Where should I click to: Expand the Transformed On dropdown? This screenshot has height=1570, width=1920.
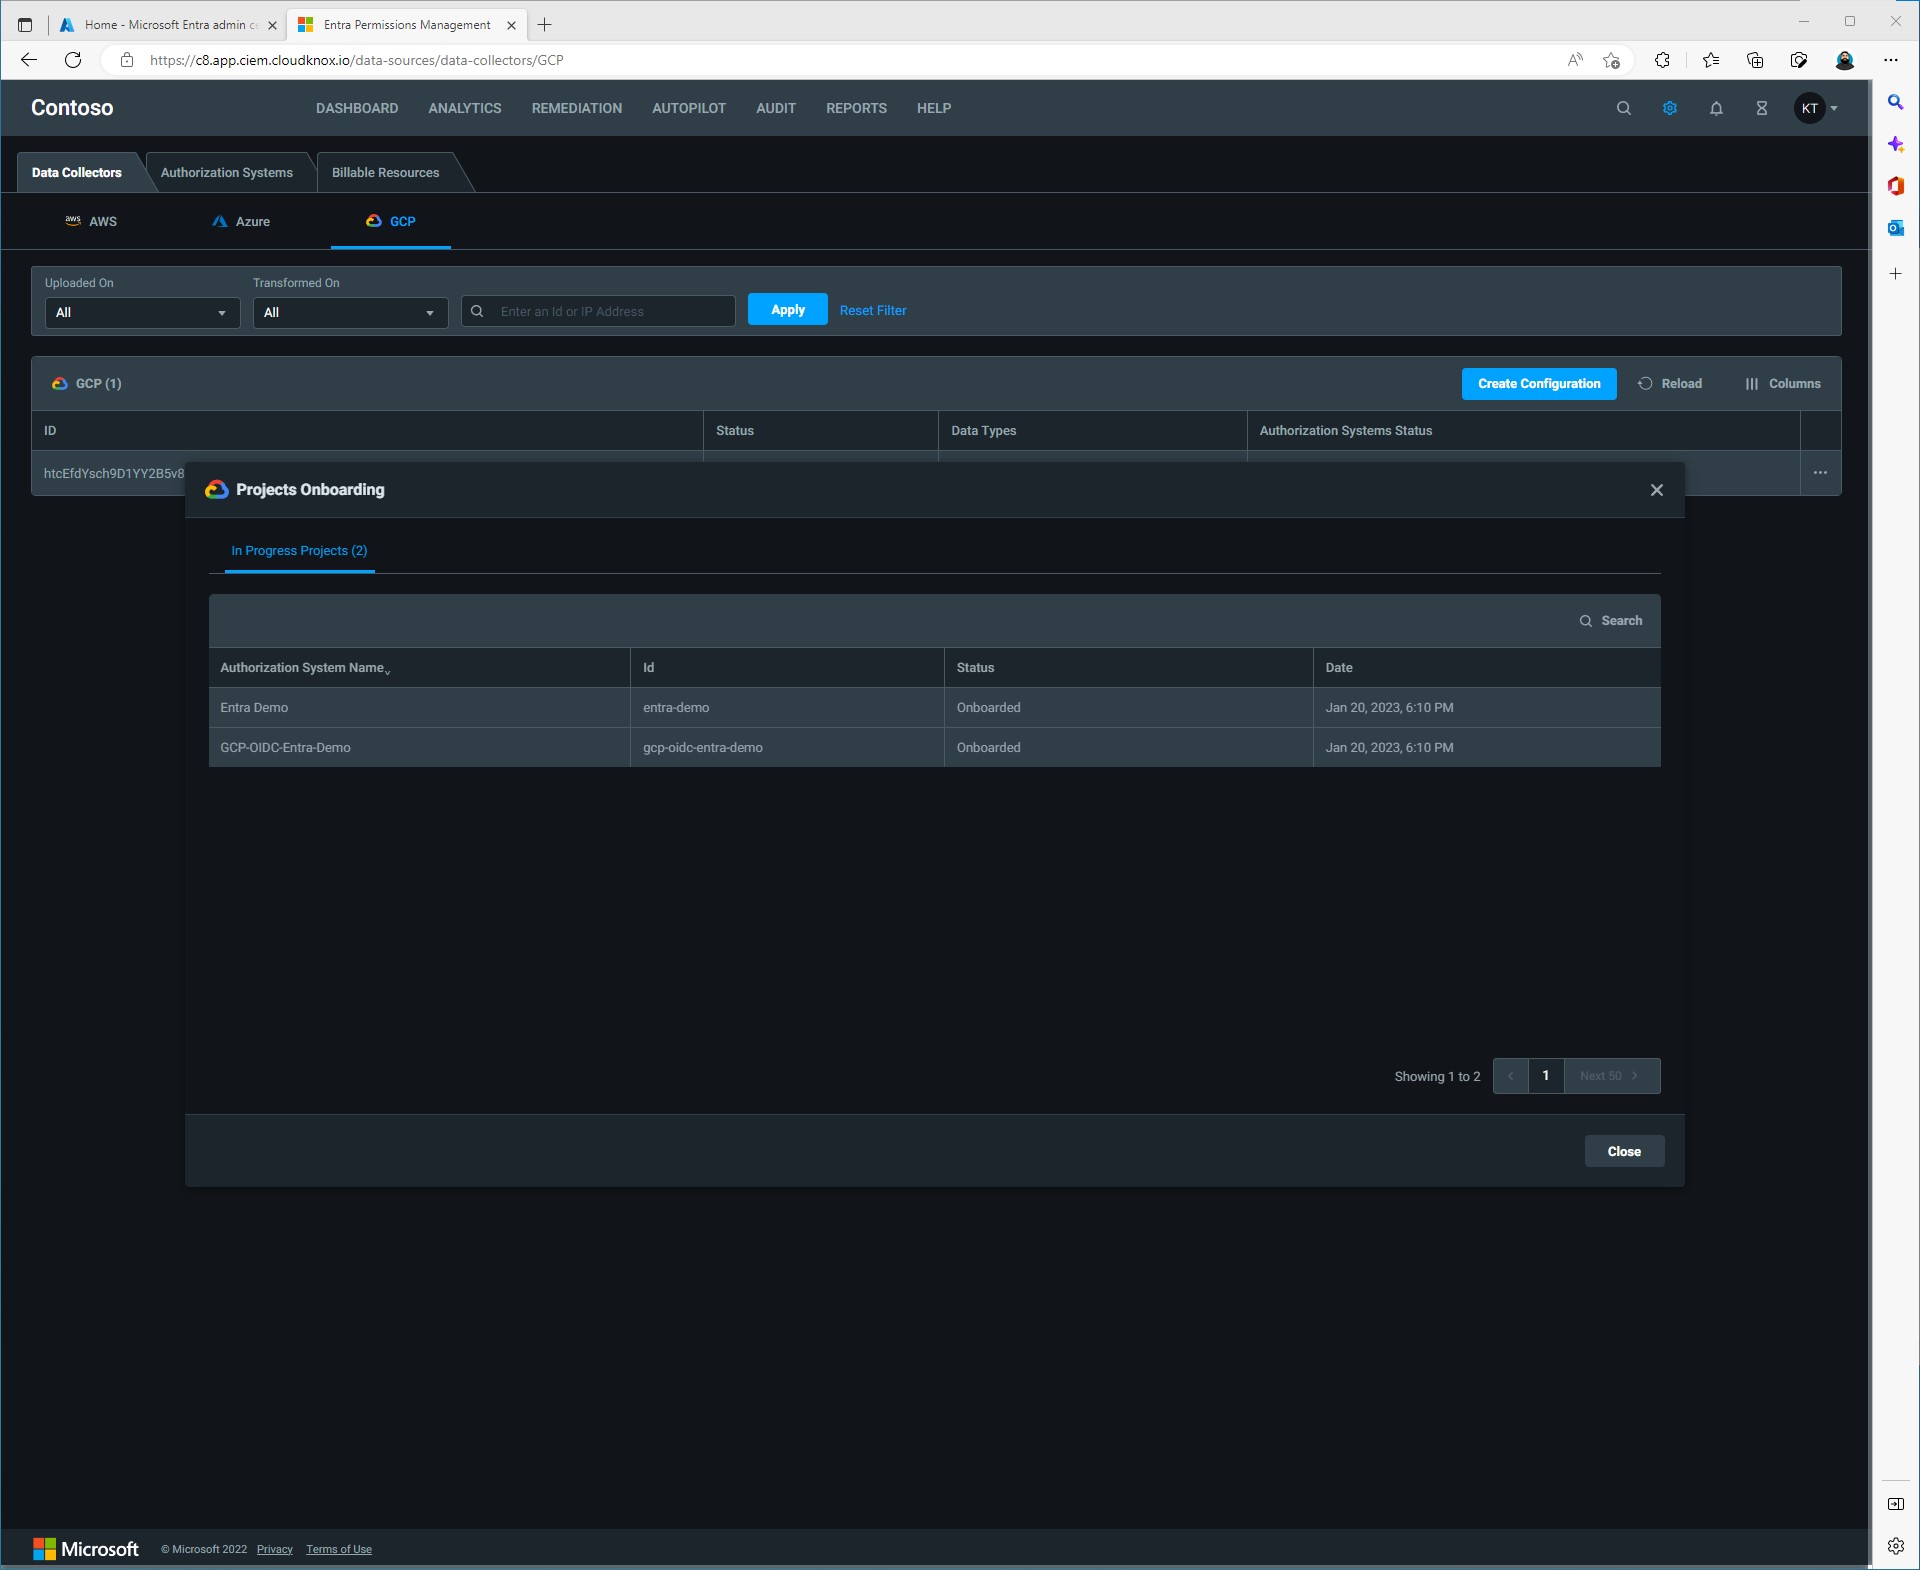coord(350,313)
